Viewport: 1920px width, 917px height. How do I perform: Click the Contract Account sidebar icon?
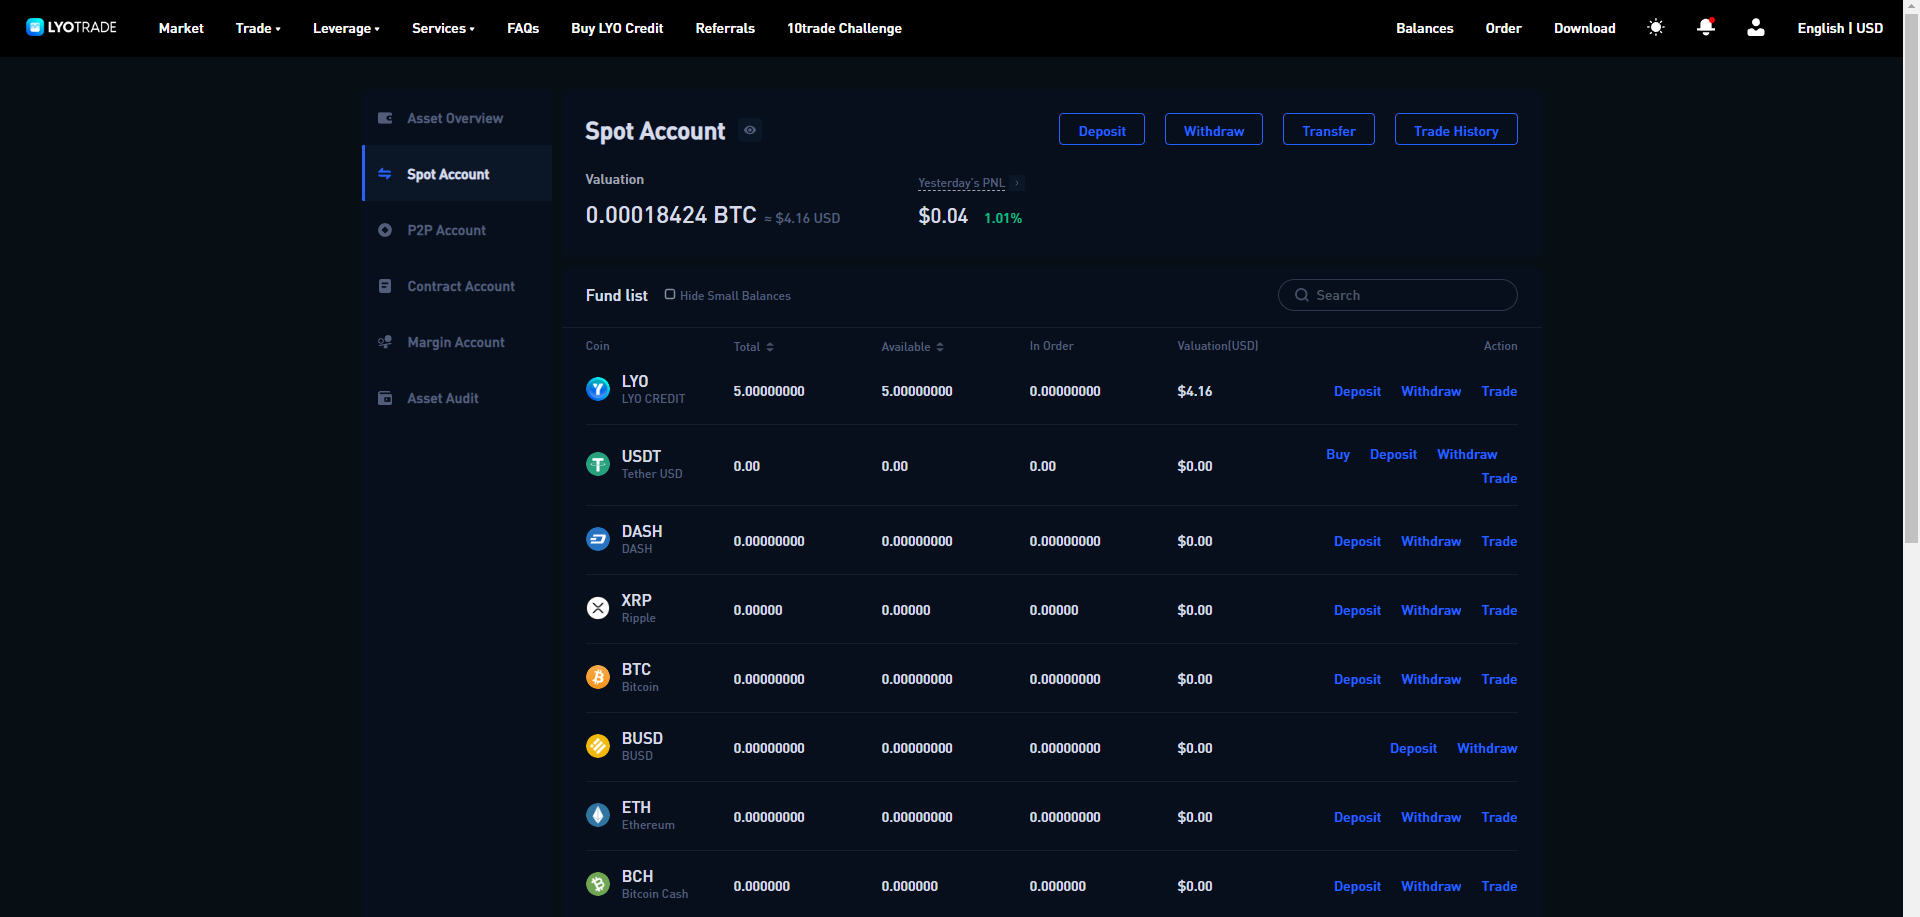(385, 286)
